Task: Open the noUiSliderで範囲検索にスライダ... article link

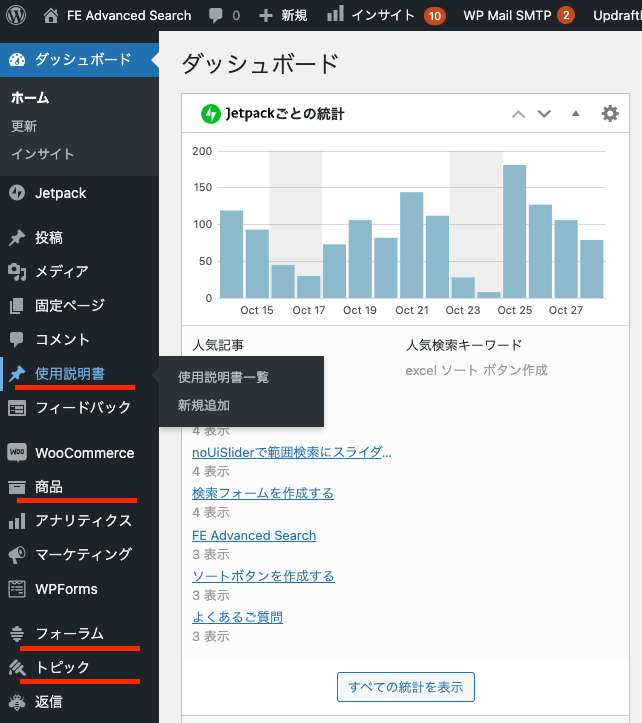Action: point(291,452)
